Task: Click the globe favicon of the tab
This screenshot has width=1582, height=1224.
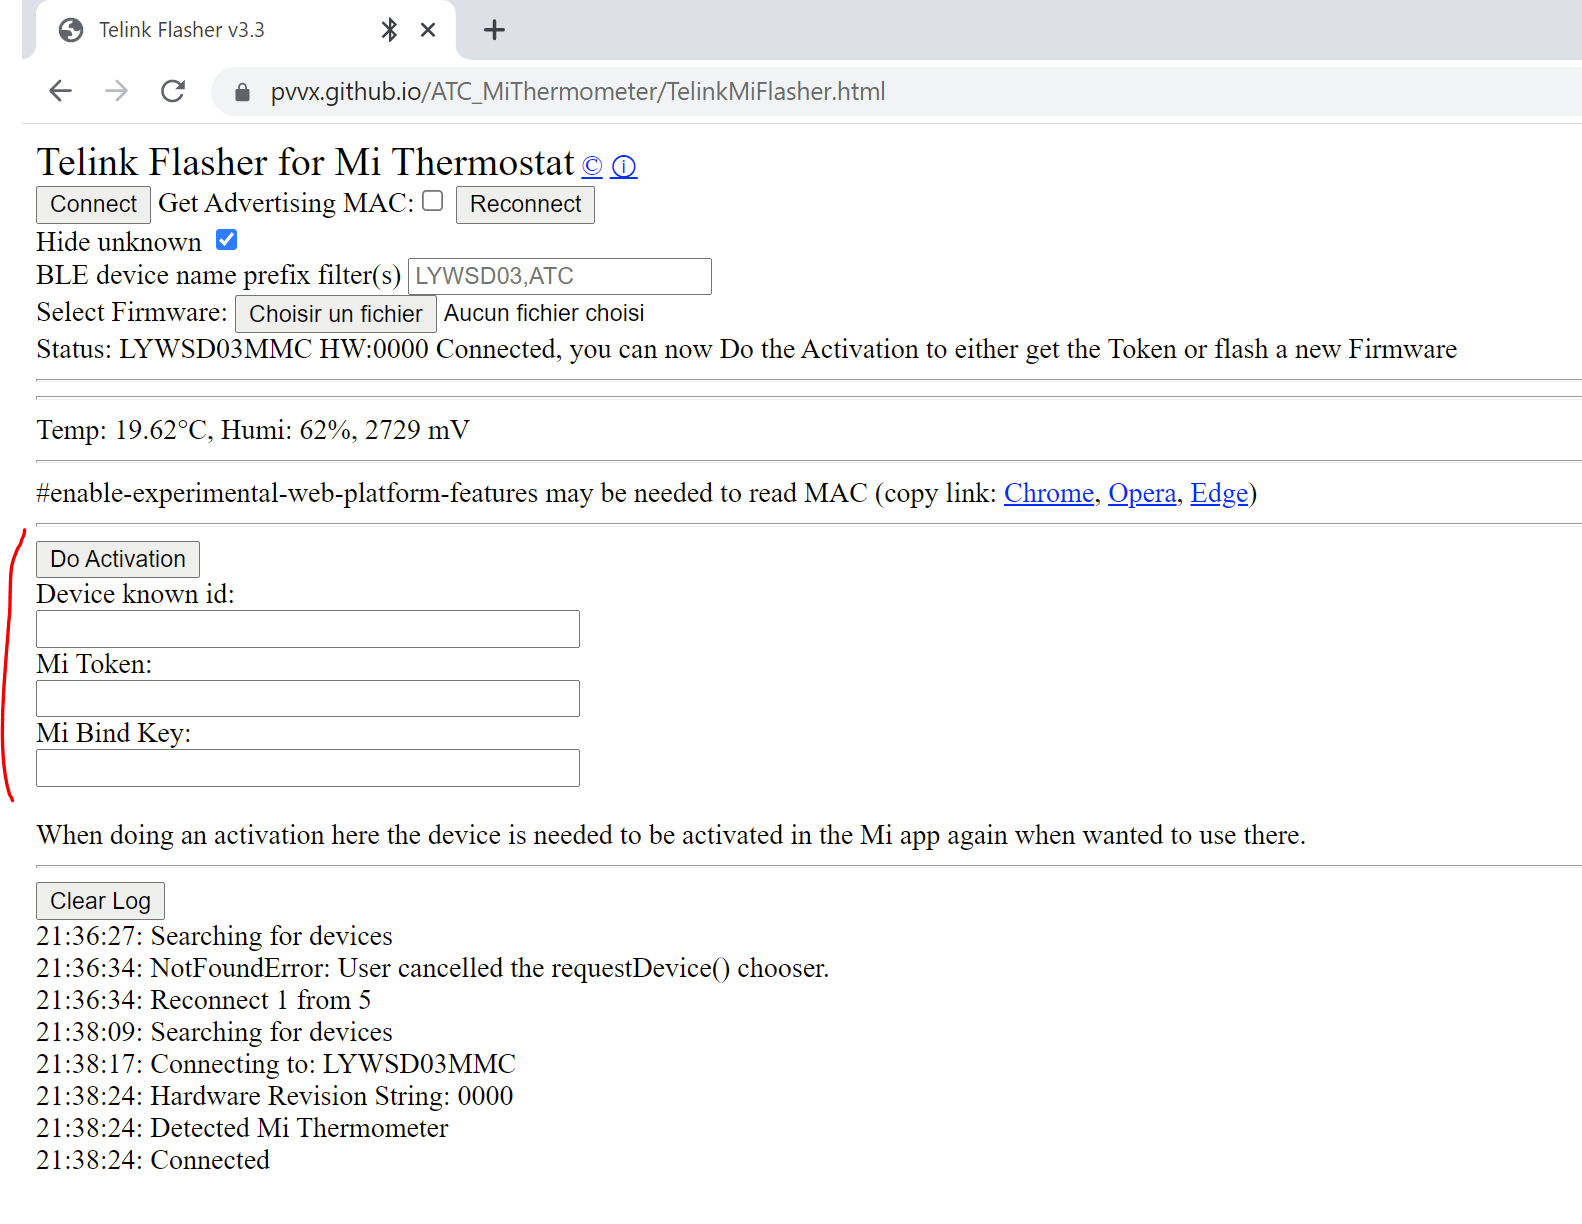Action: pos(71,30)
